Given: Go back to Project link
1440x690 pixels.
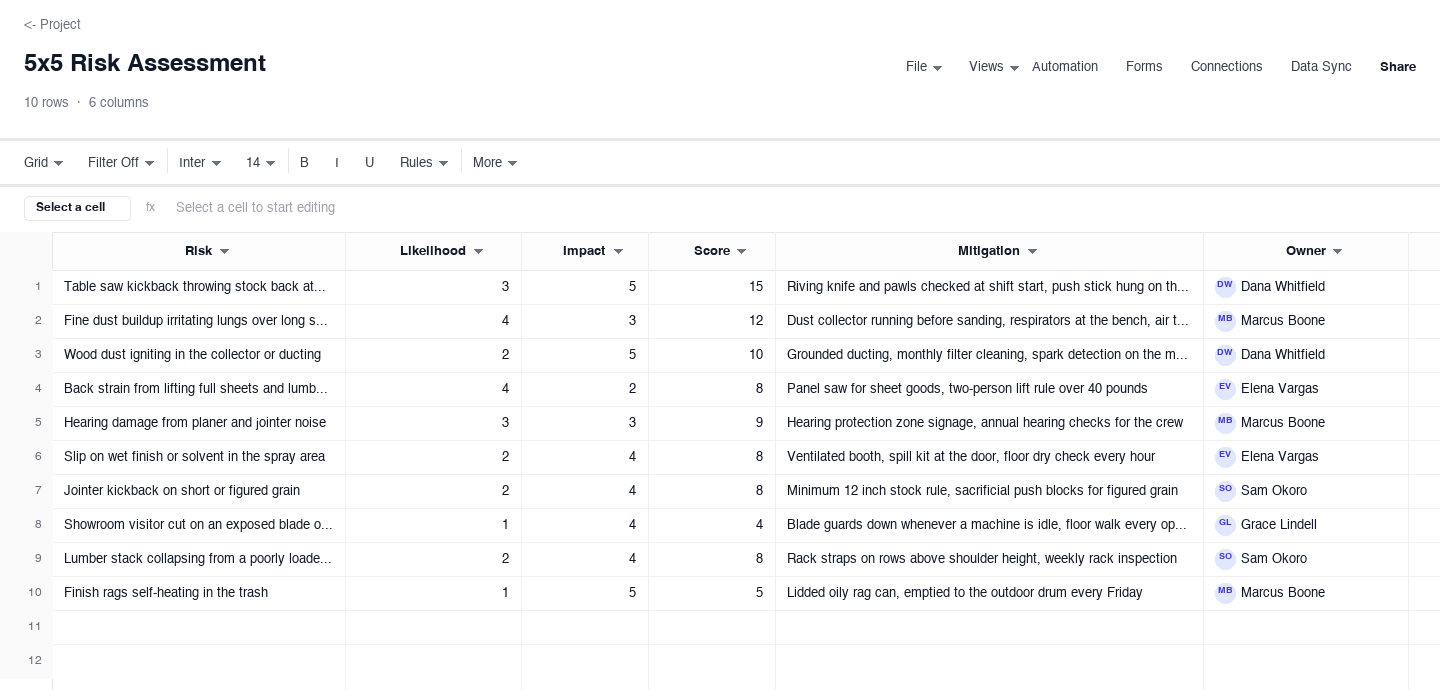Looking at the screenshot, I should pyautogui.click(x=52, y=24).
